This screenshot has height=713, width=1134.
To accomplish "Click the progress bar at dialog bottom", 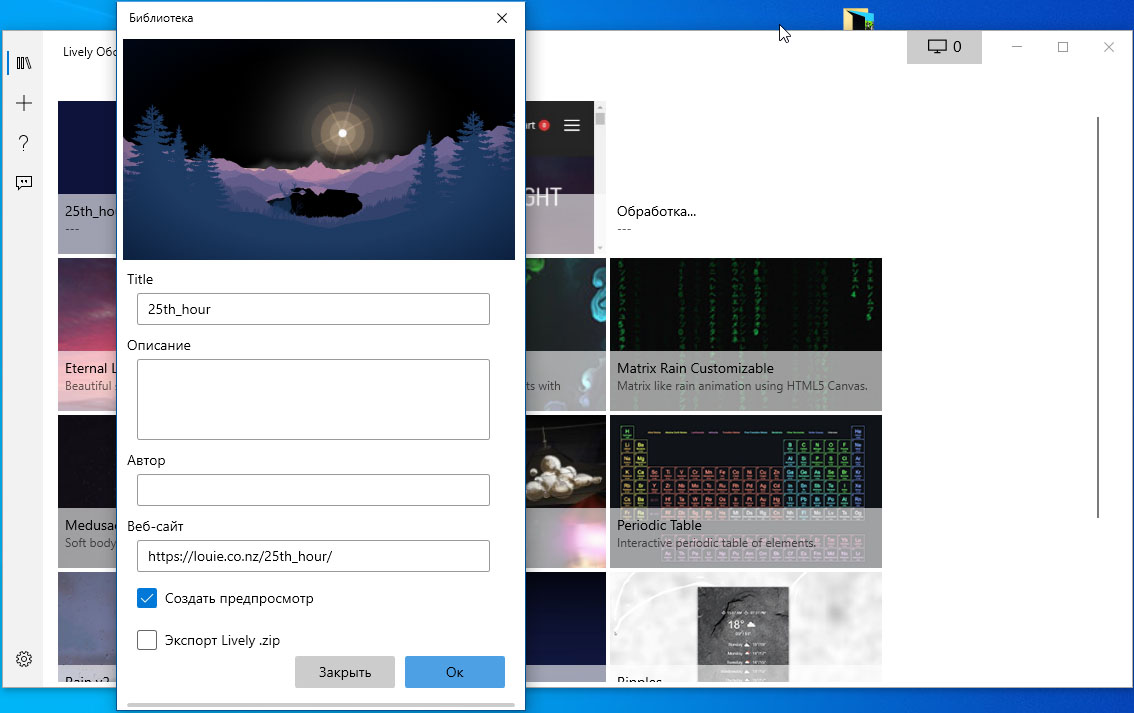I will (320, 704).
